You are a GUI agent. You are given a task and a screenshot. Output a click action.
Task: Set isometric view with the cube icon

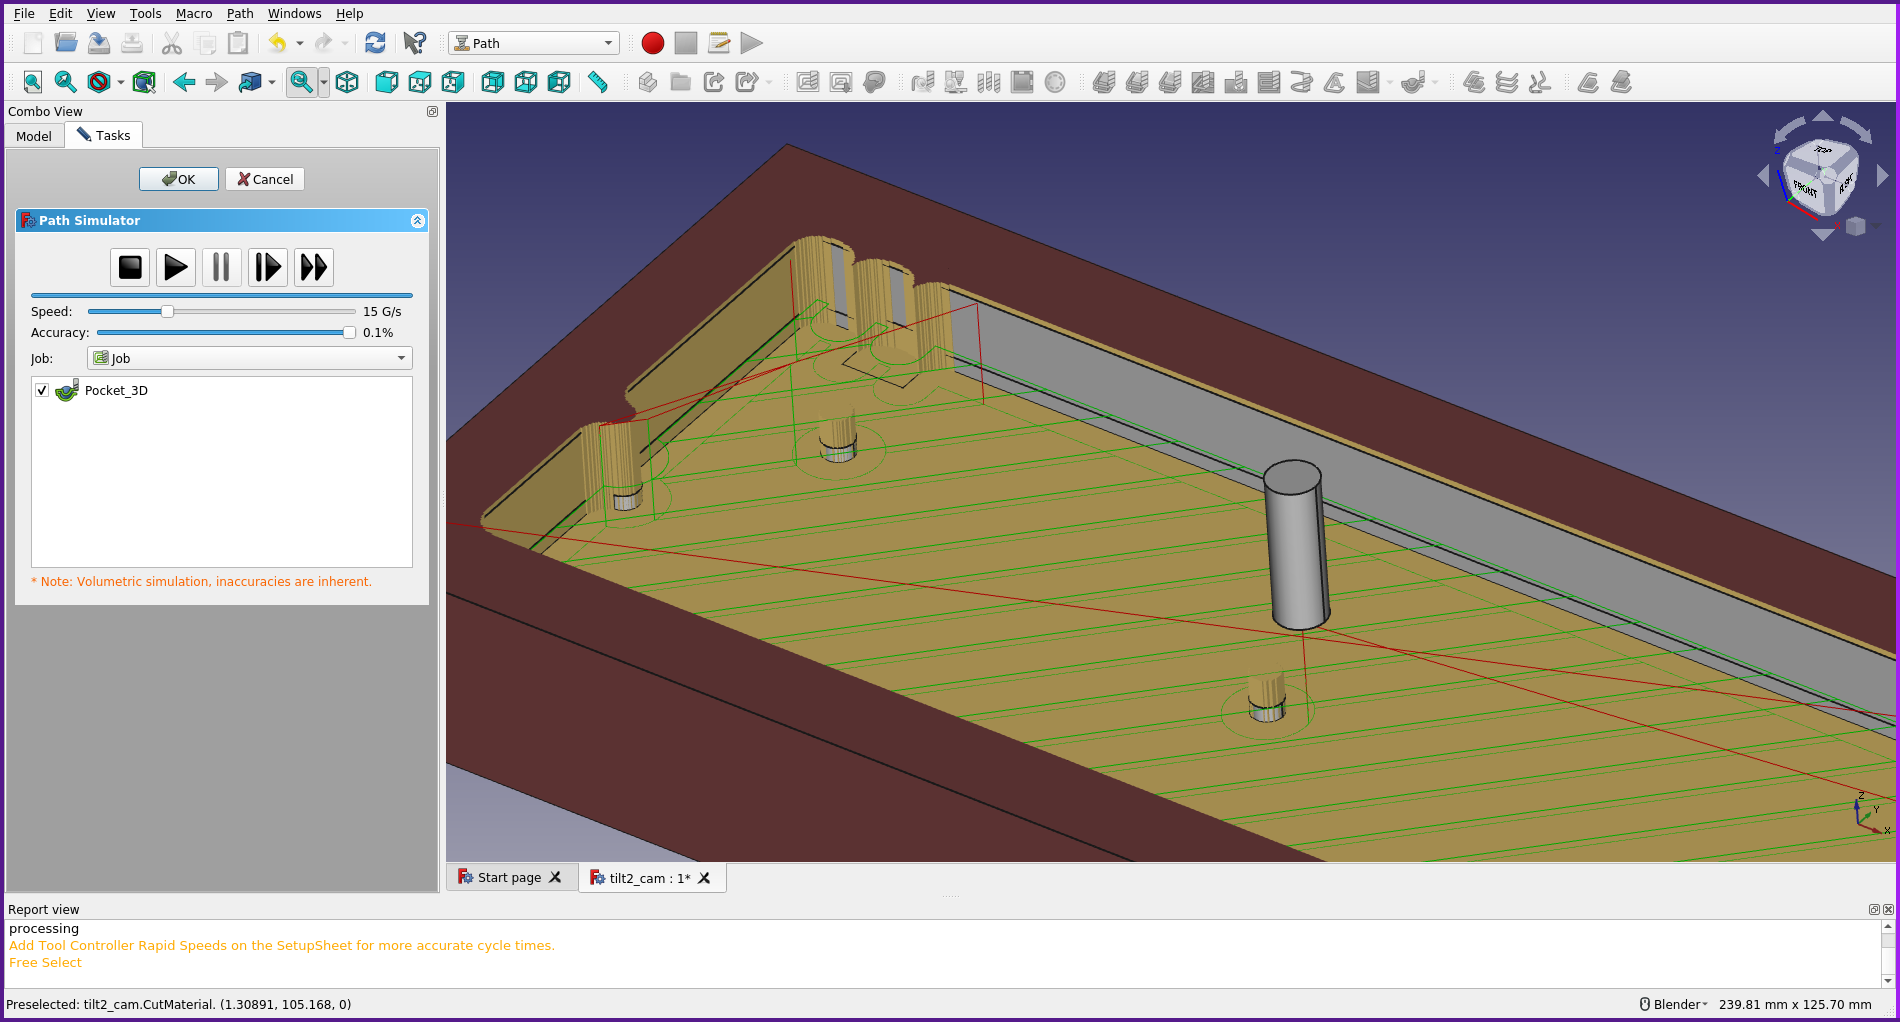tap(347, 82)
